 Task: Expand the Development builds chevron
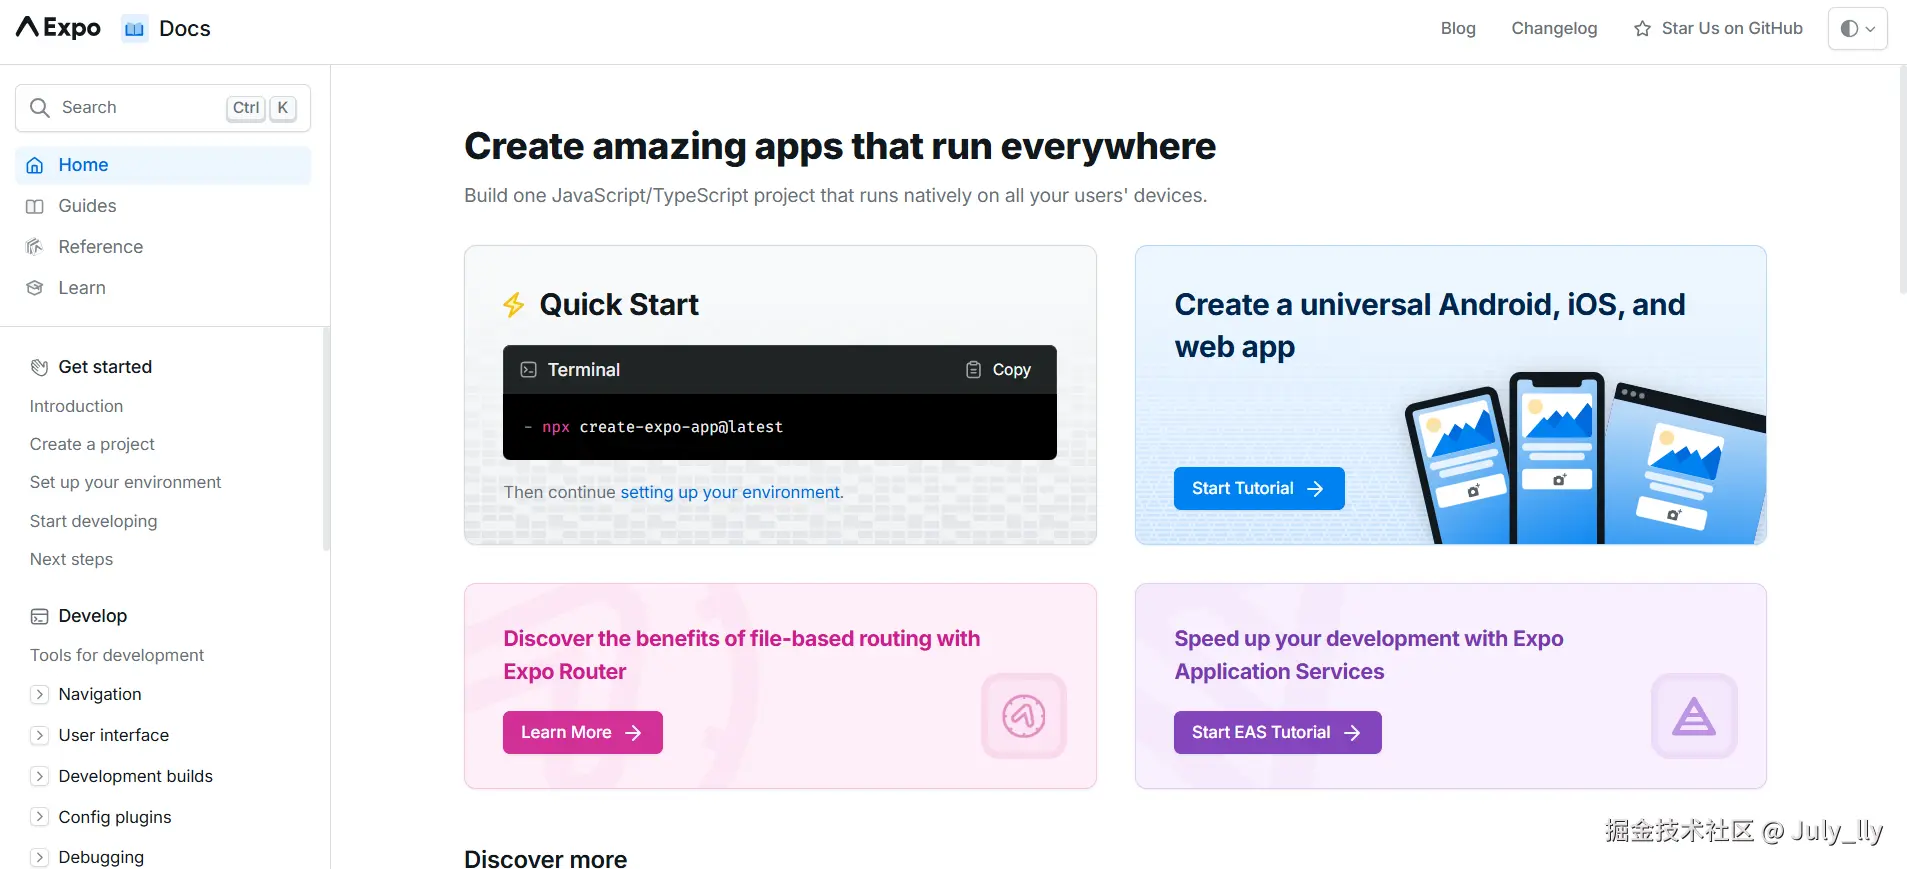tap(39, 776)
